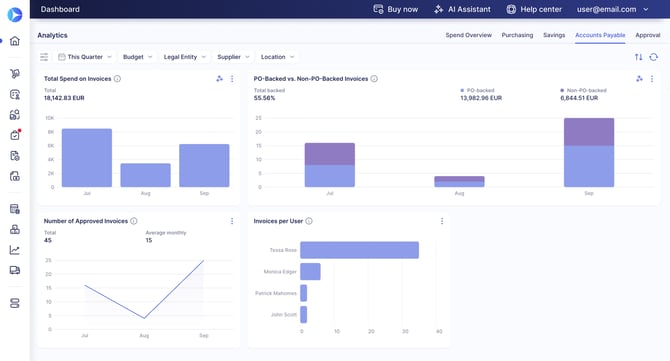
Task: Click the Tessa Rose bar in Invoices per User
Action: (x=359, y=250)
